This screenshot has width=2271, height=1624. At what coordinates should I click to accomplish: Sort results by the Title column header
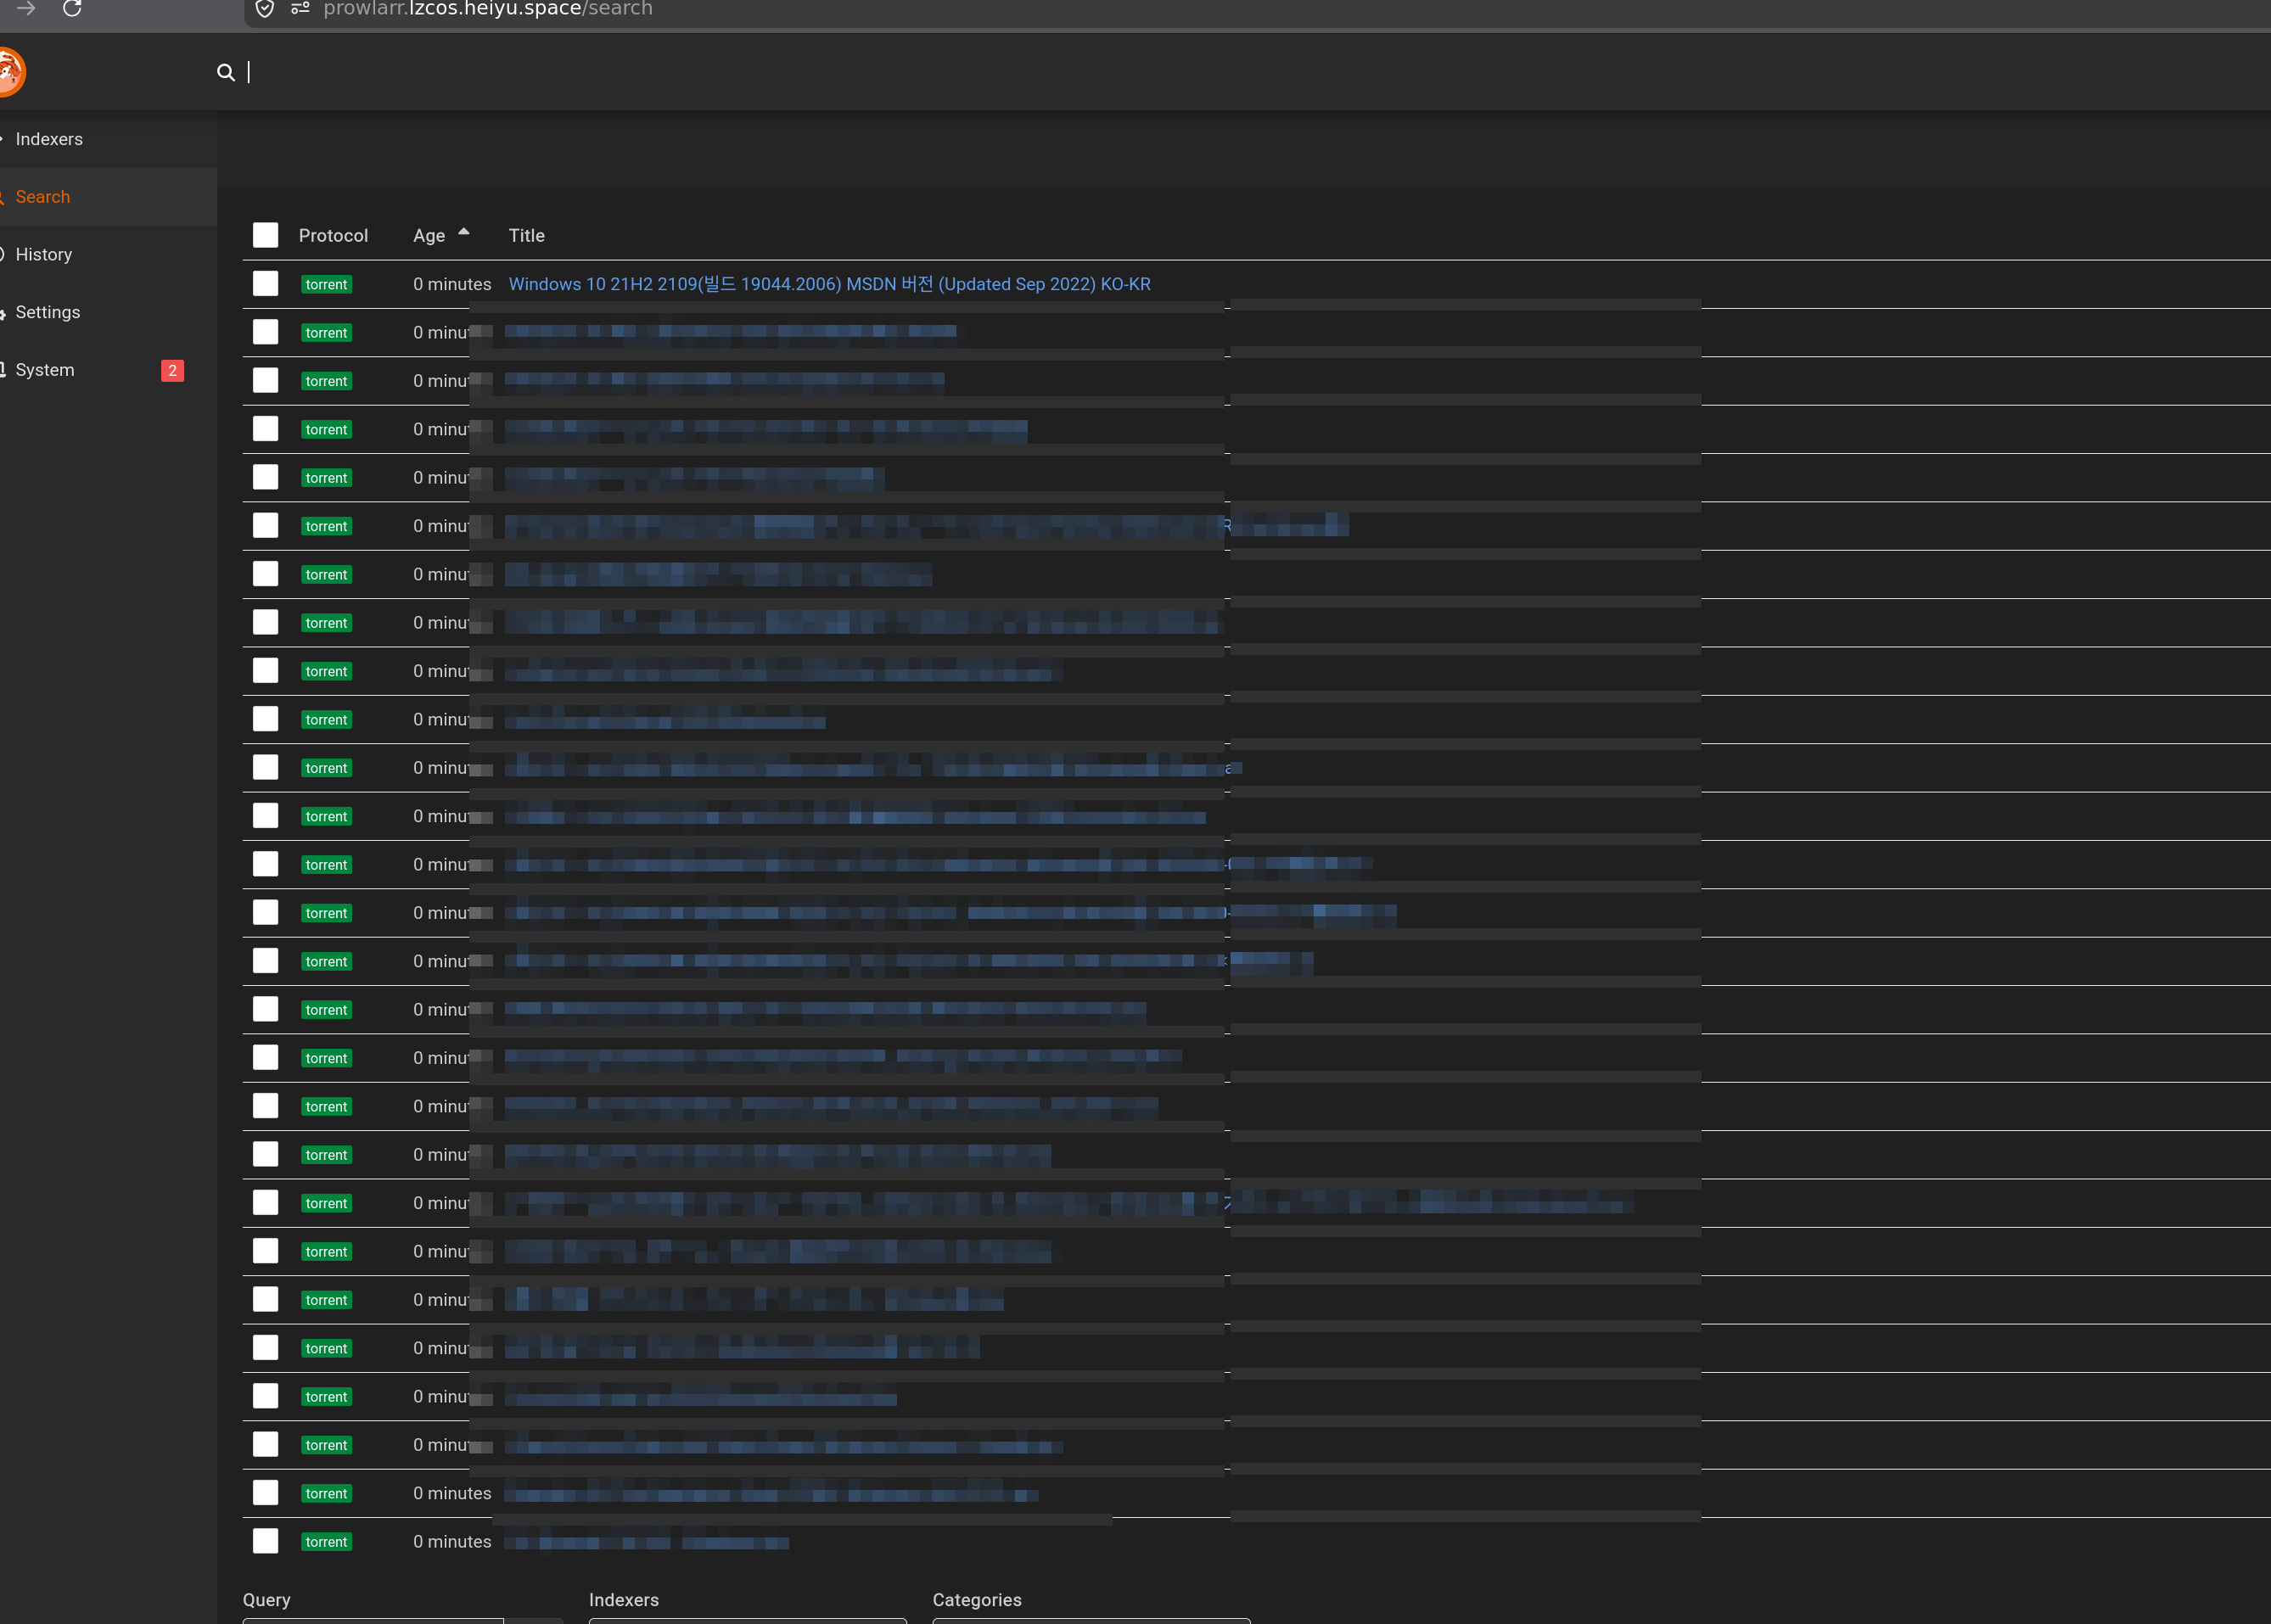click(x=527, y=235)
